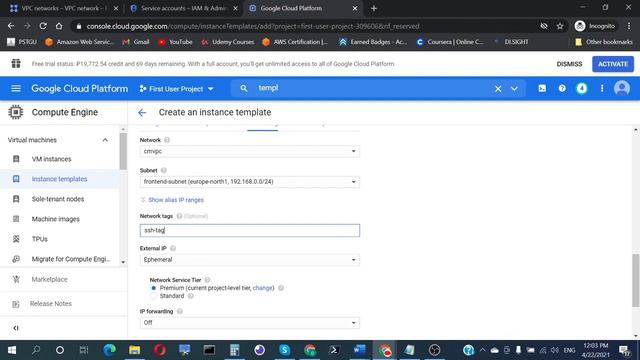
Task: Reload the page in the browser
Action: pos(43,26)
